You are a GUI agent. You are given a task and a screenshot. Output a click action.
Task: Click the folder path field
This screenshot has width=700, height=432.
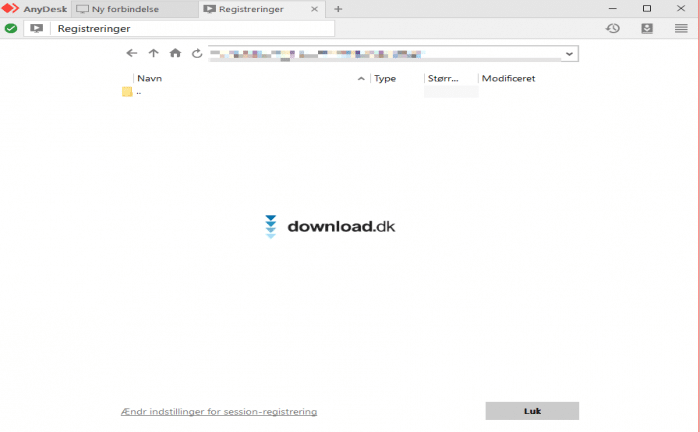tap(384, 54)
